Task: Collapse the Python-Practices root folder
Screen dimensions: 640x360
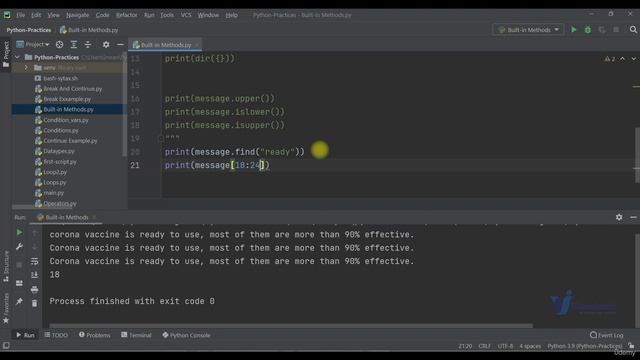Action: [18, 58]
